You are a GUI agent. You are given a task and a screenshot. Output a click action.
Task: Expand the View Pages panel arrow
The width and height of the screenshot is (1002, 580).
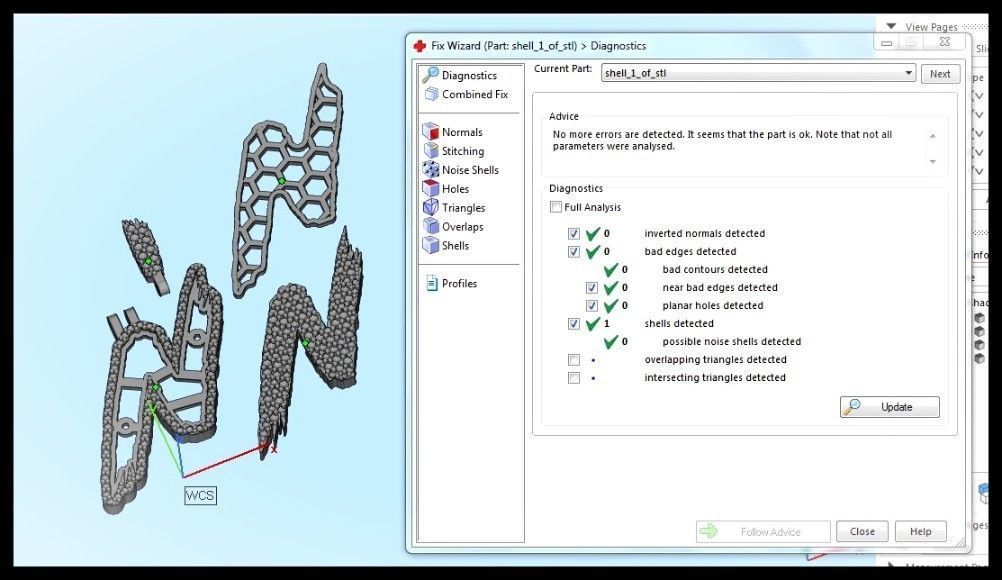click(891, 26)
